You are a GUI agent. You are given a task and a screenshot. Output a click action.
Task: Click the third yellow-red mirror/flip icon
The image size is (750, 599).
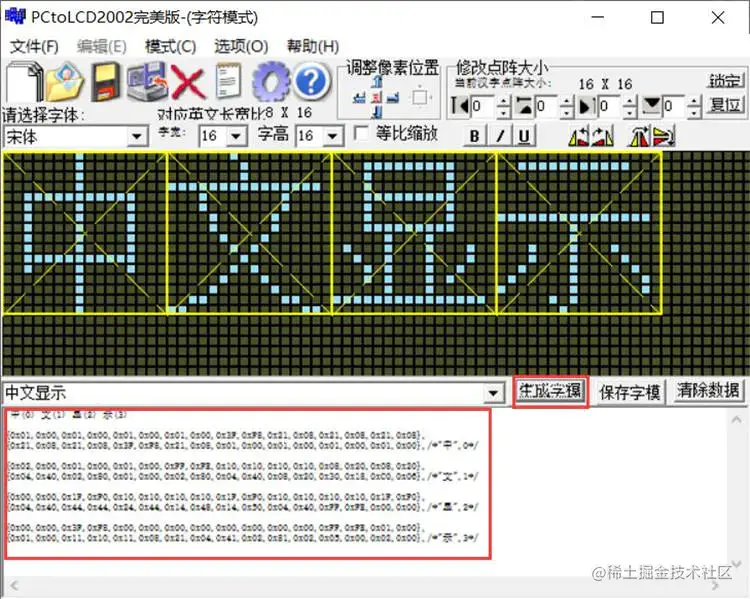click(640, 137)
